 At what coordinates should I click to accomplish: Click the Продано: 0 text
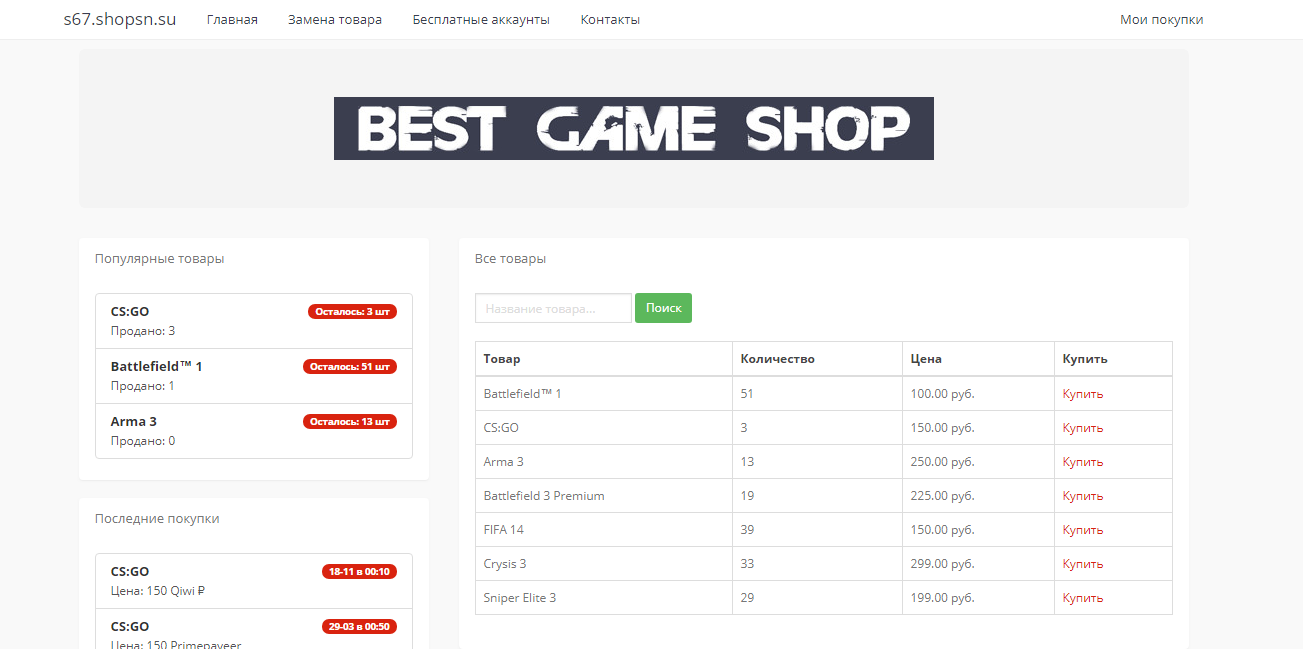coord(143,441)
